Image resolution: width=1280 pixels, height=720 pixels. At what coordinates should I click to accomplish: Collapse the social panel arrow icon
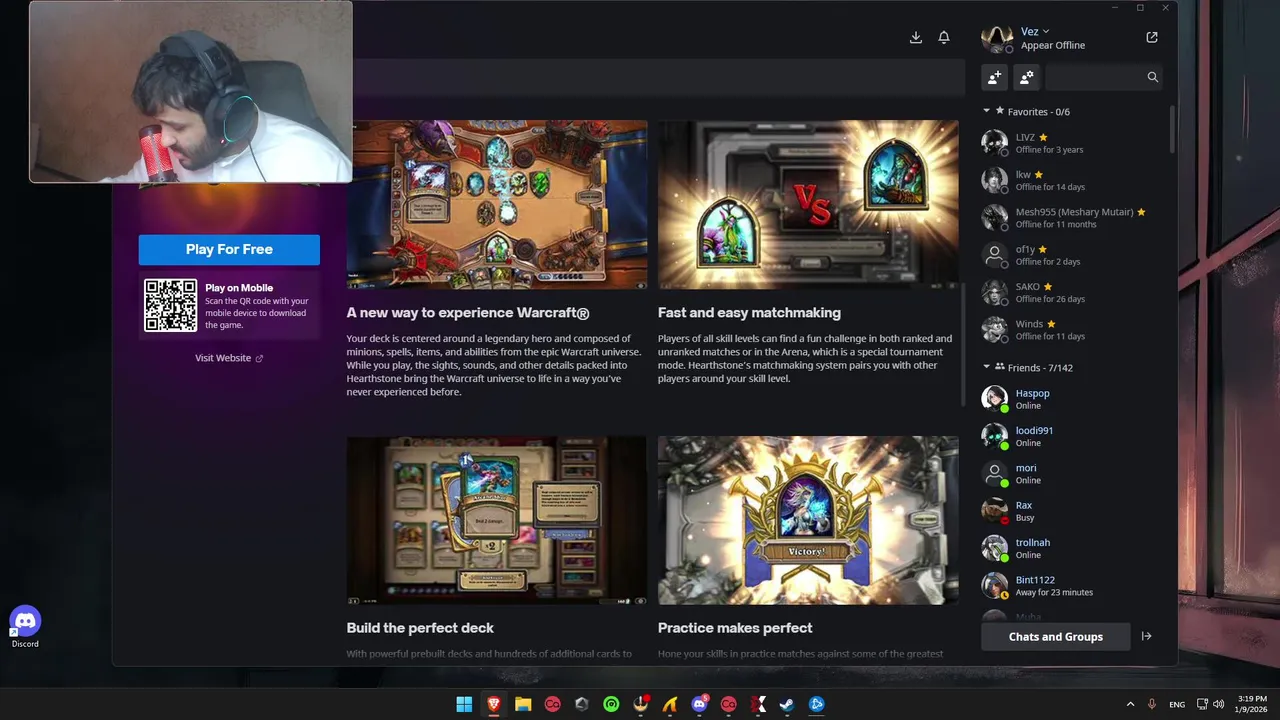click(x=1147, y=636)
